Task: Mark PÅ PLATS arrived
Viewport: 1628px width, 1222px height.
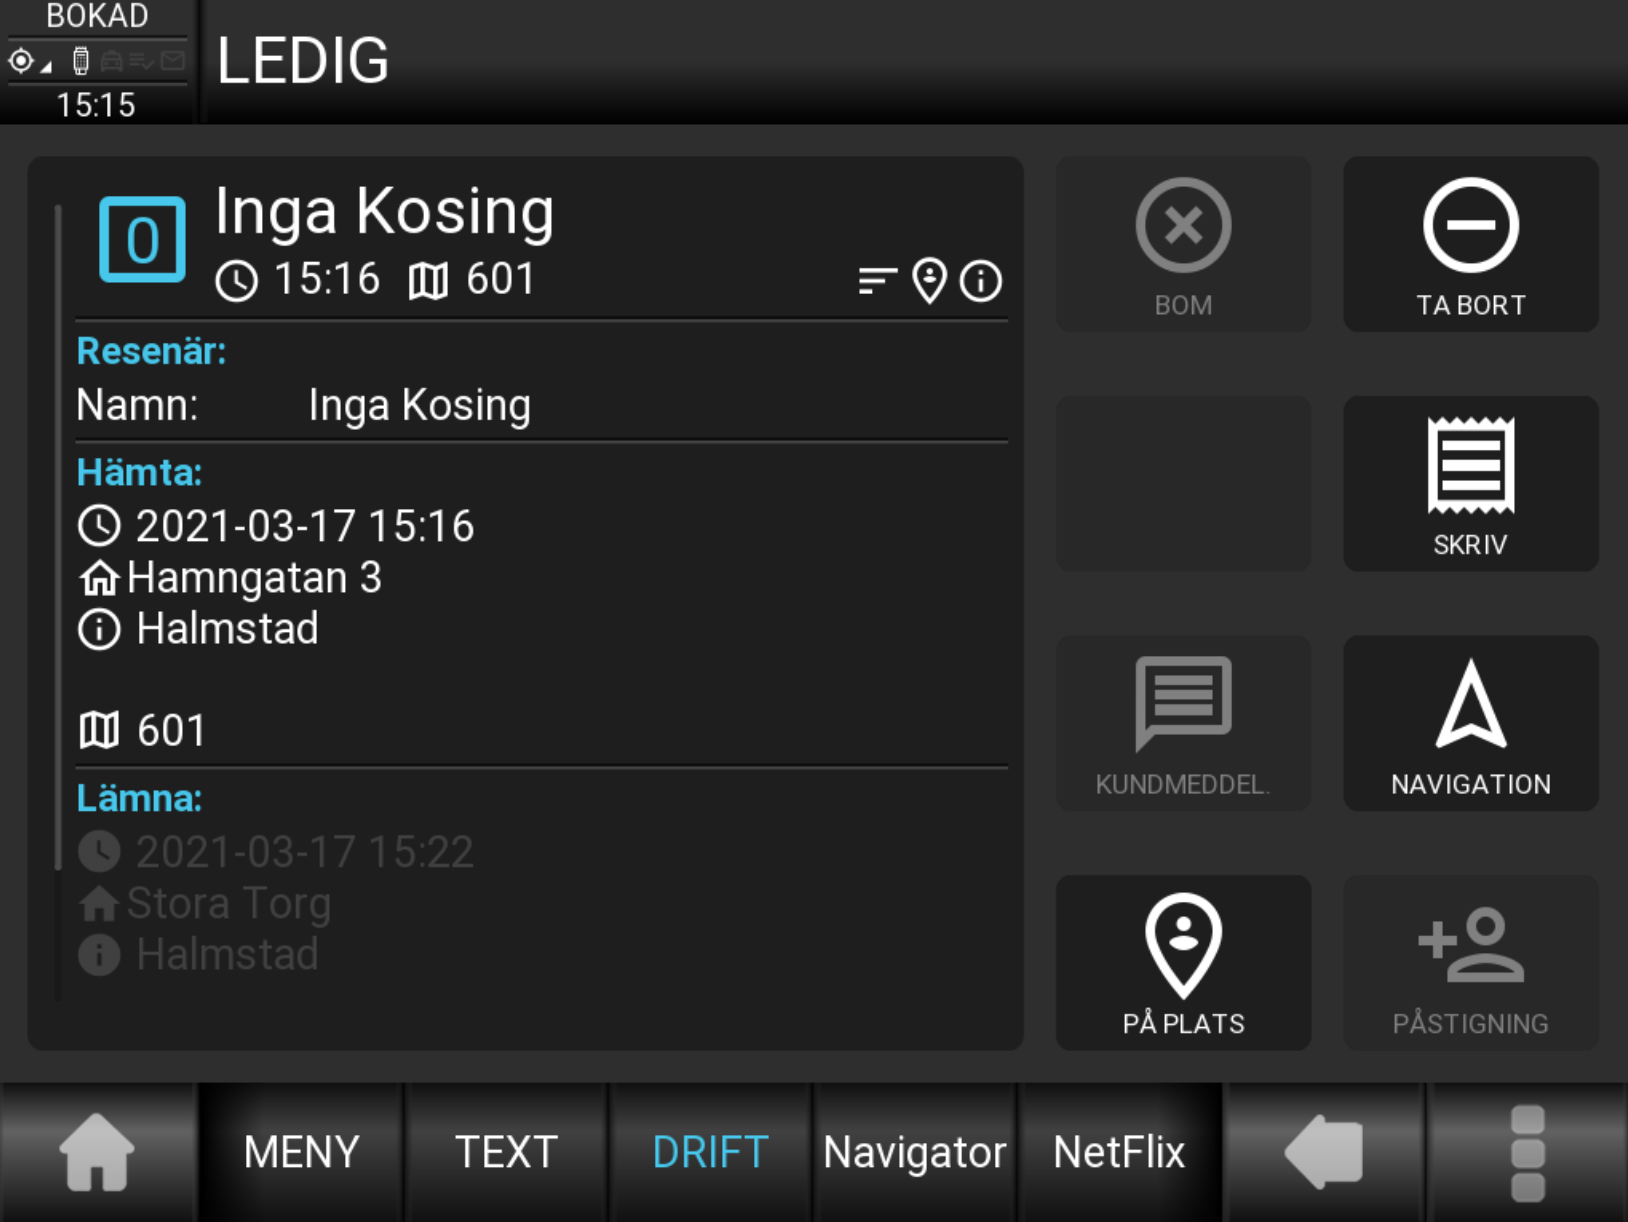Action: 1183,962
